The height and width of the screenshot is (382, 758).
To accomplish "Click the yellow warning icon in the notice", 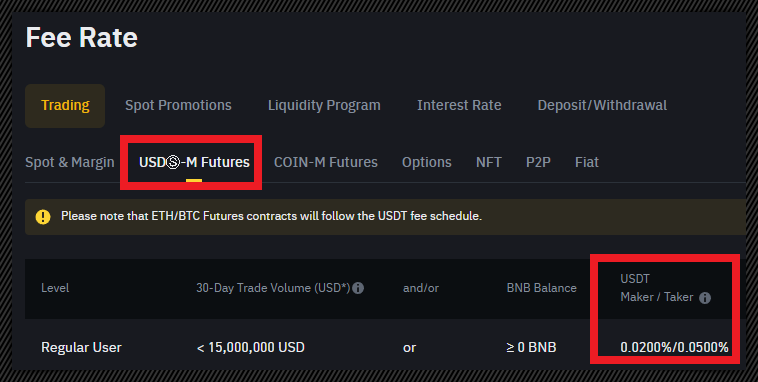I will click(x=43, y=217).
